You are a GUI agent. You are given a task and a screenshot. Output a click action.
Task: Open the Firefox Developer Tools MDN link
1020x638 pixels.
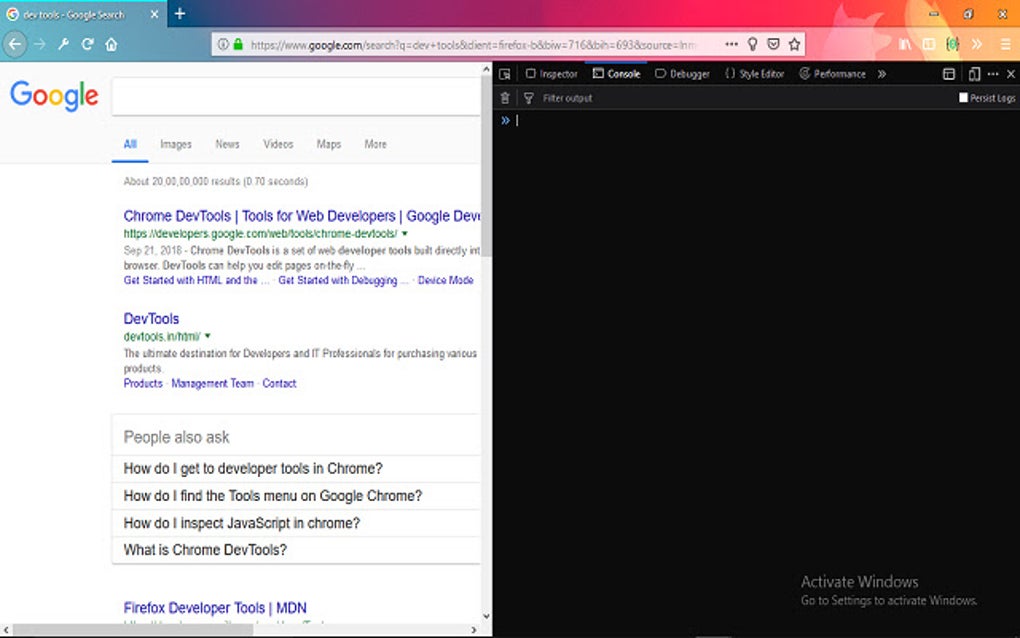[213, 608]
